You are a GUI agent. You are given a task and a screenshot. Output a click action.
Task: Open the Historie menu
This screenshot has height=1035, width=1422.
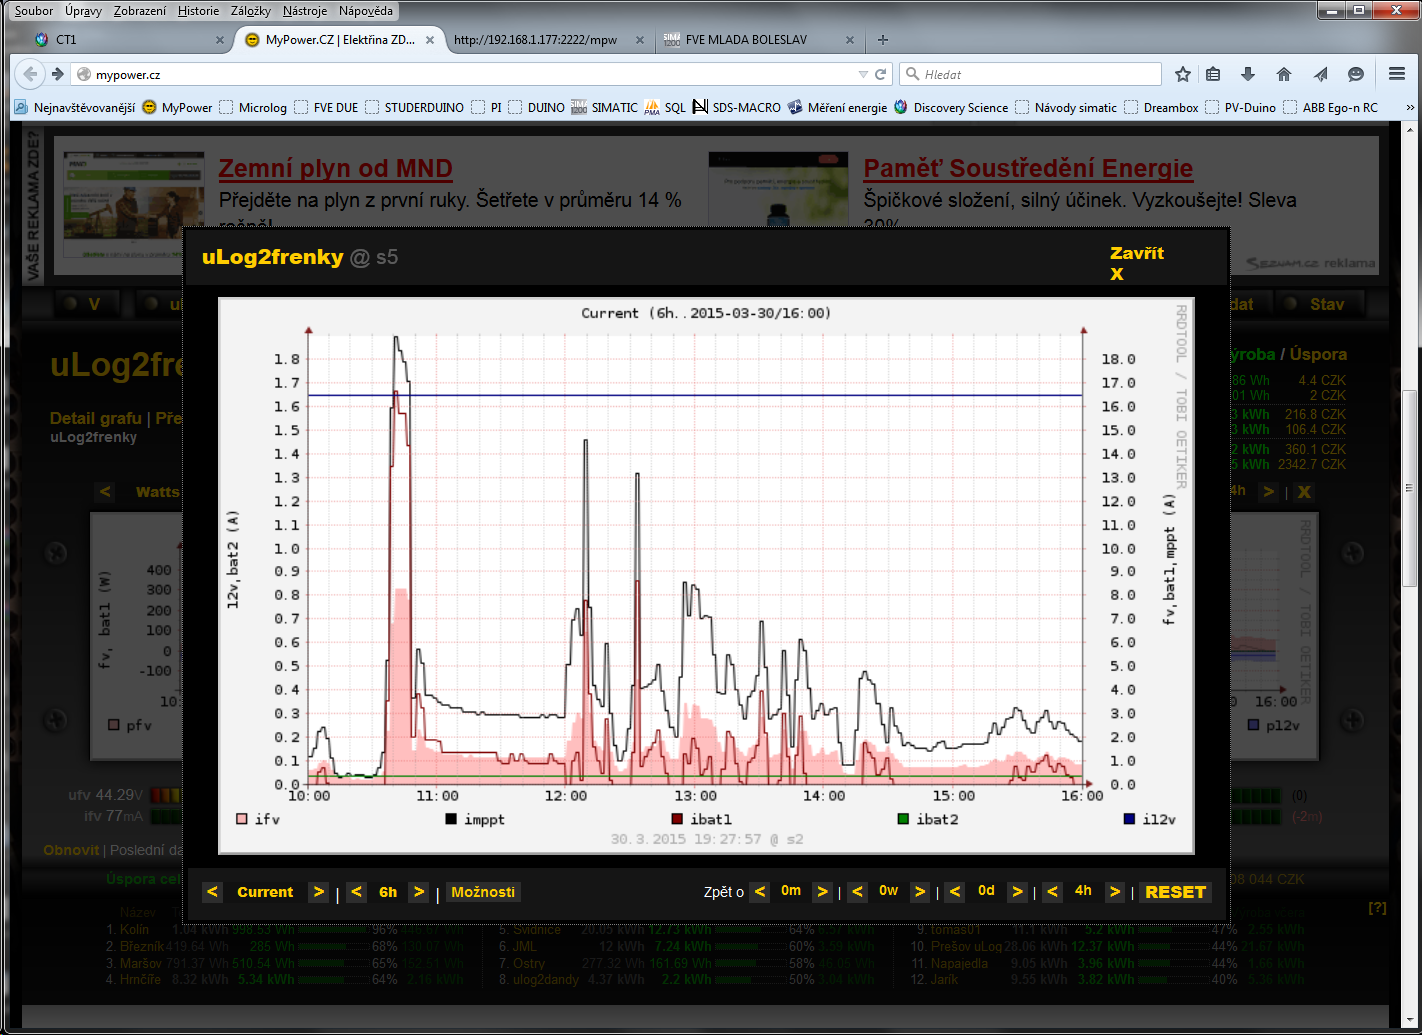click(198, 11)
